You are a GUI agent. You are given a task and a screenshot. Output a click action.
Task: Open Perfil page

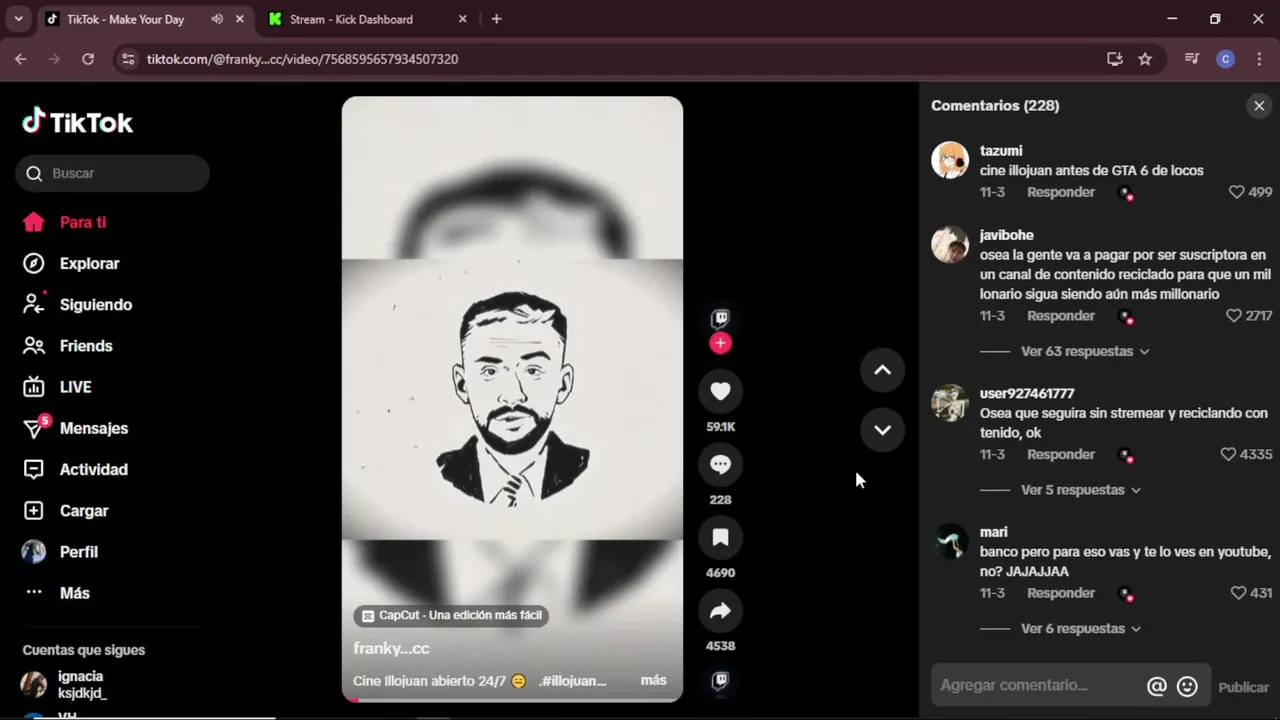tap(78, 552)
